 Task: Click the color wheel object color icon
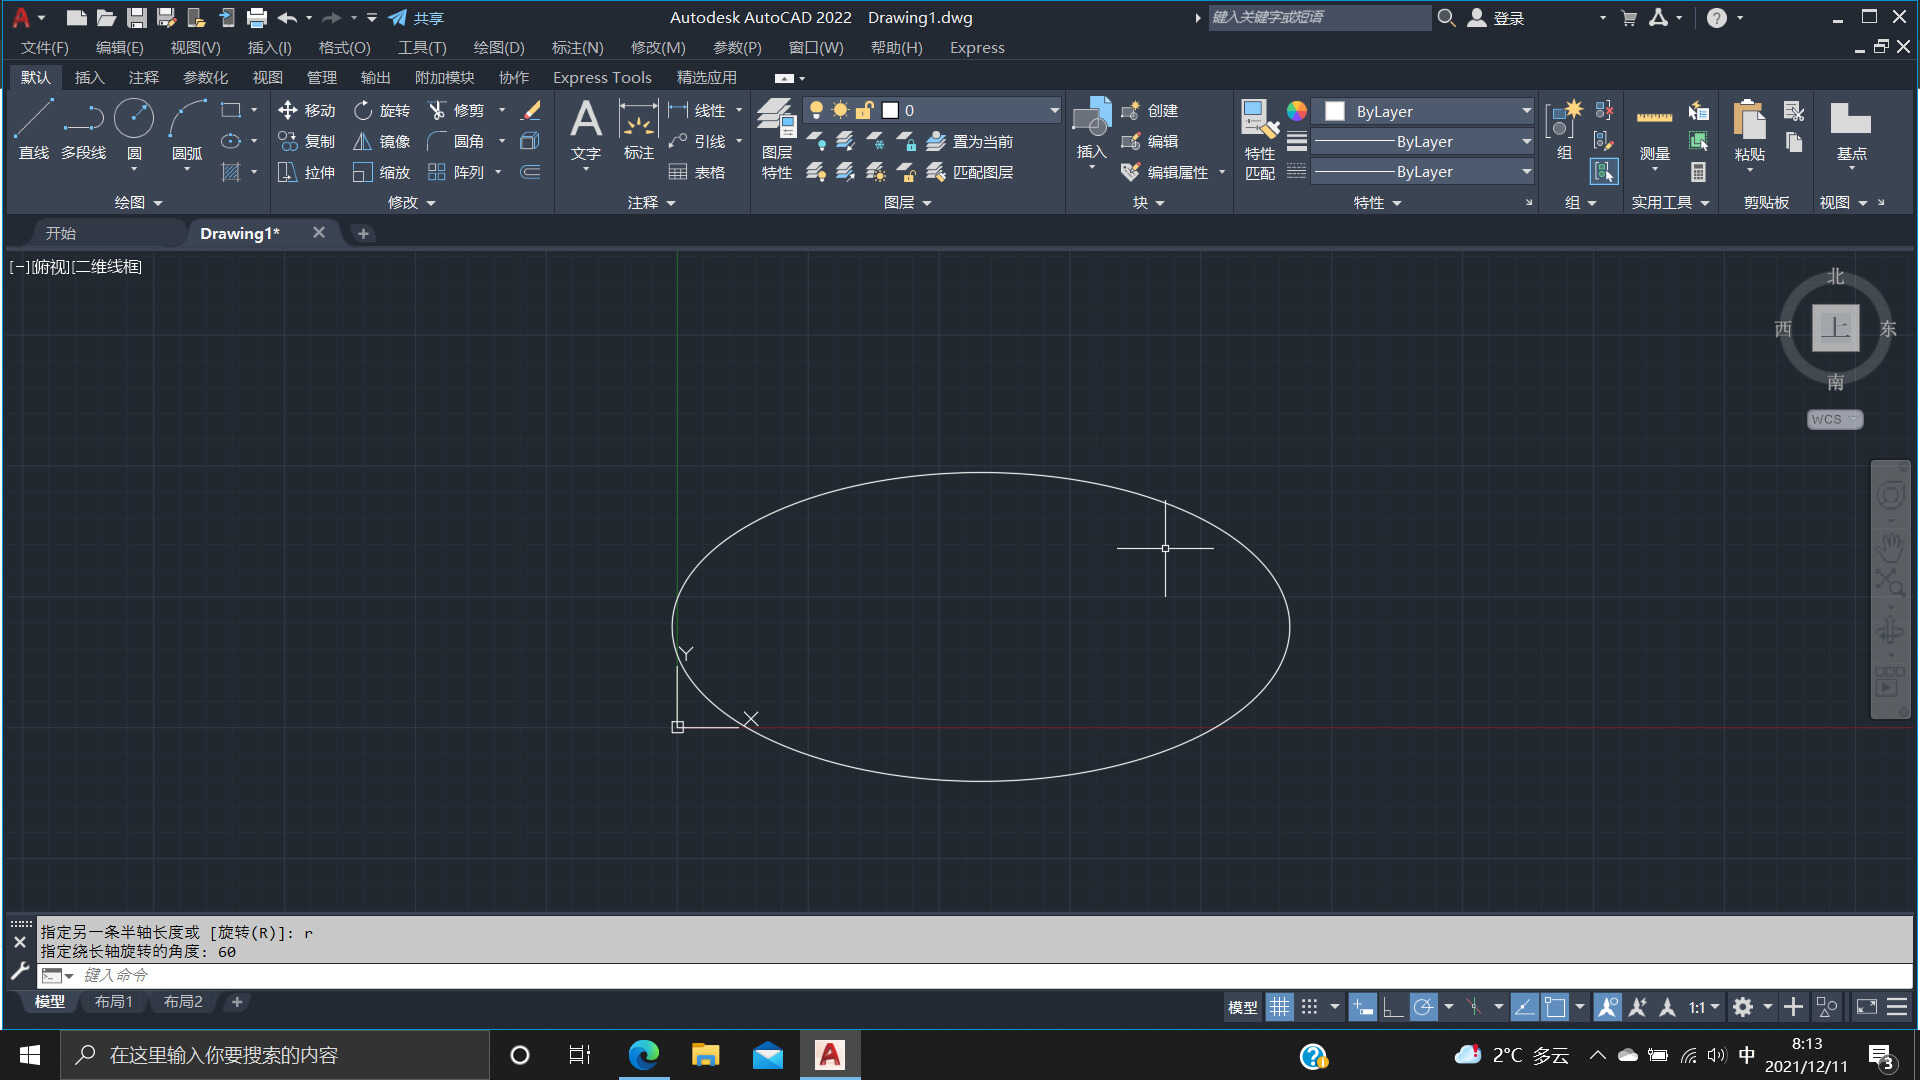[1296, 111]
